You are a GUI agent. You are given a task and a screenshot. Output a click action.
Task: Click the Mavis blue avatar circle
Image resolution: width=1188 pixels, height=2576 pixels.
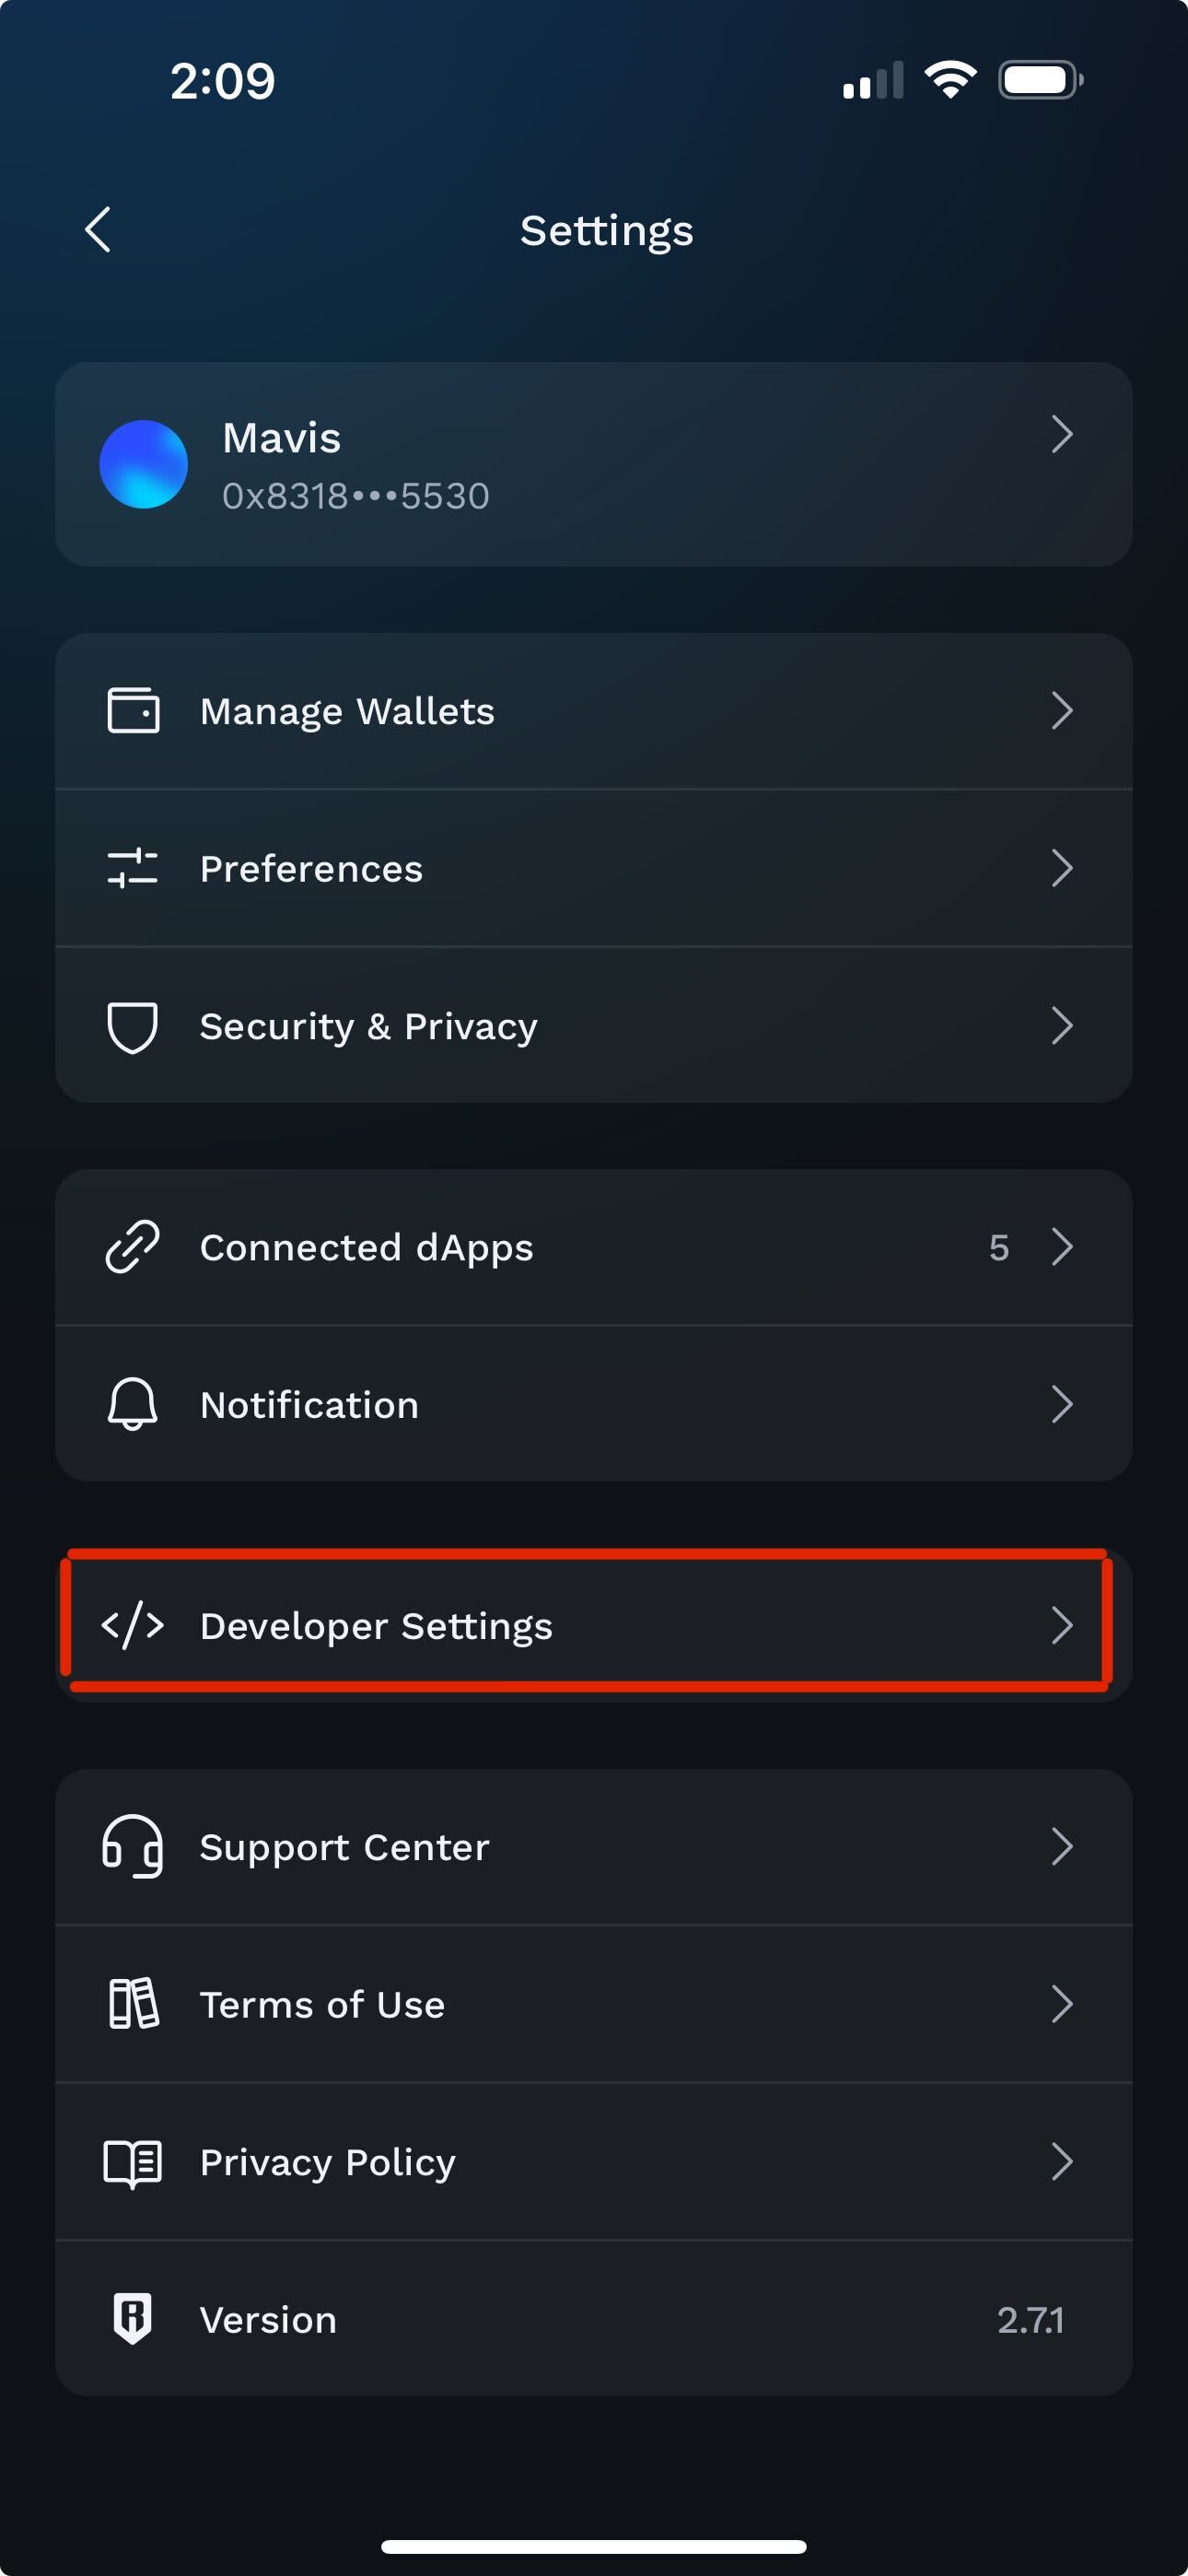tap(144, 464)
